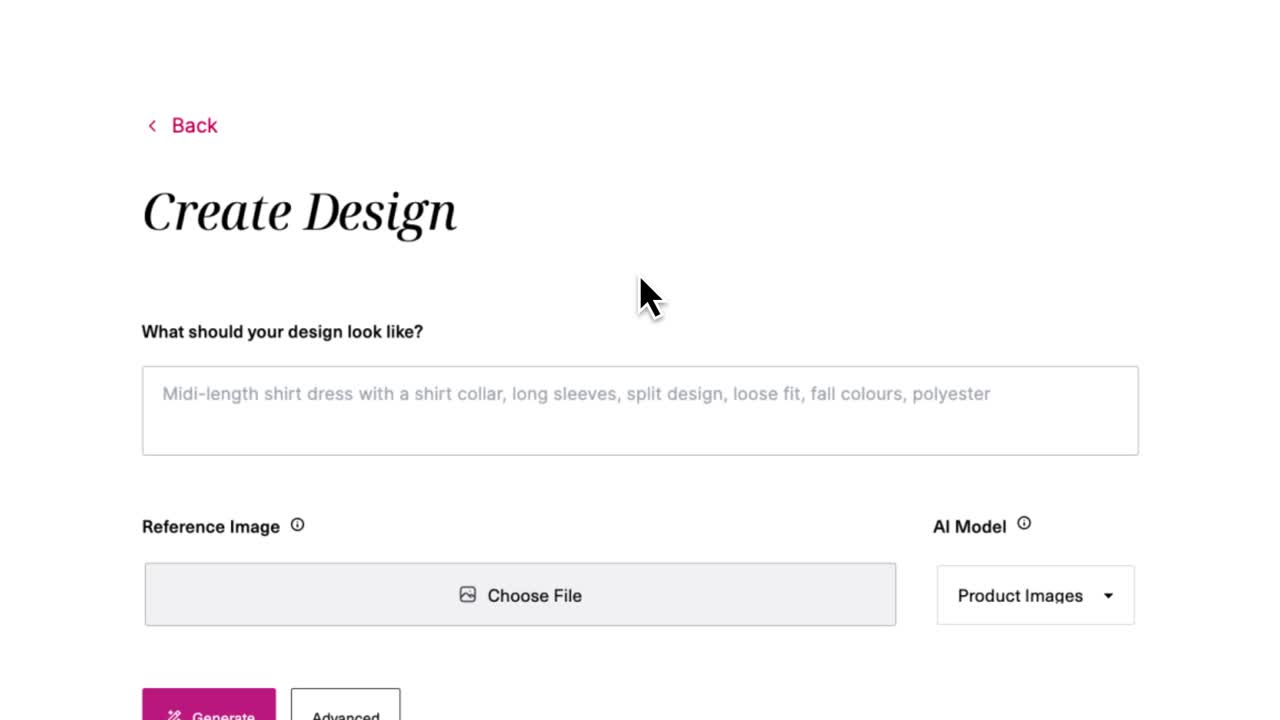
Task: Click the AI Model label text
Action: (x=969, y=527)
